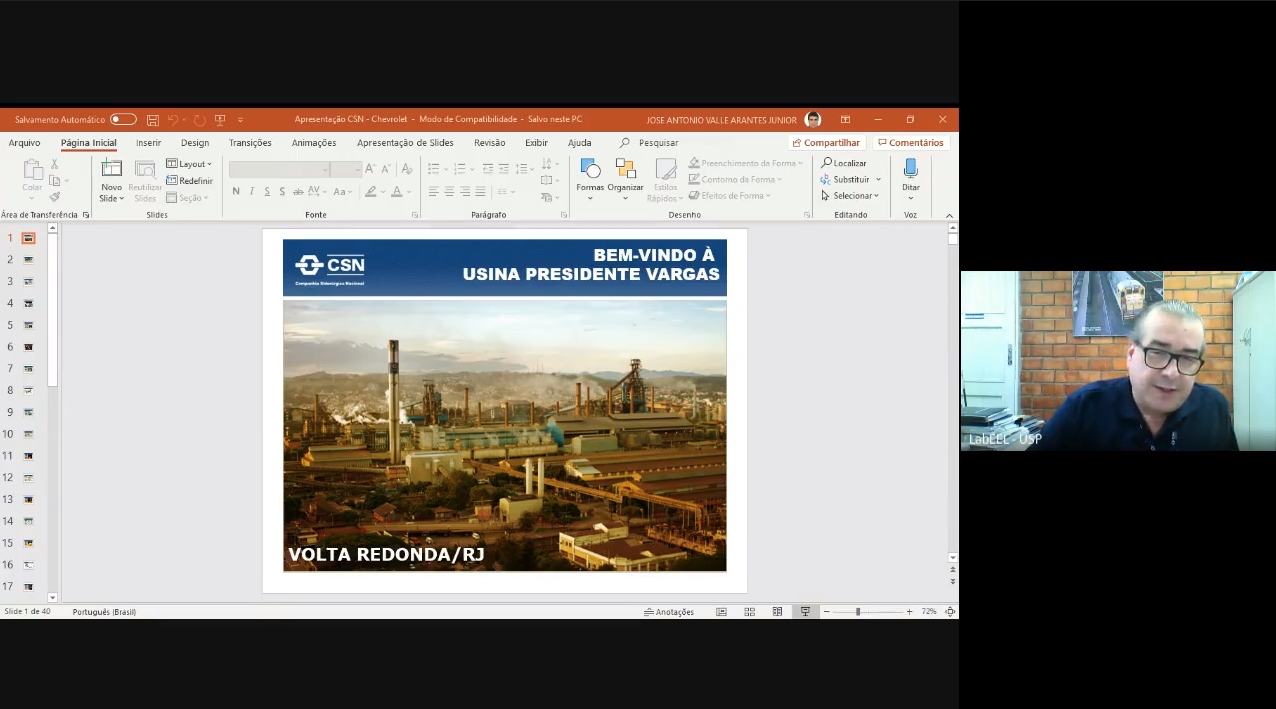1276x709 pixels.
Task: Click the Copy icon
Action: tap(55, 181)
